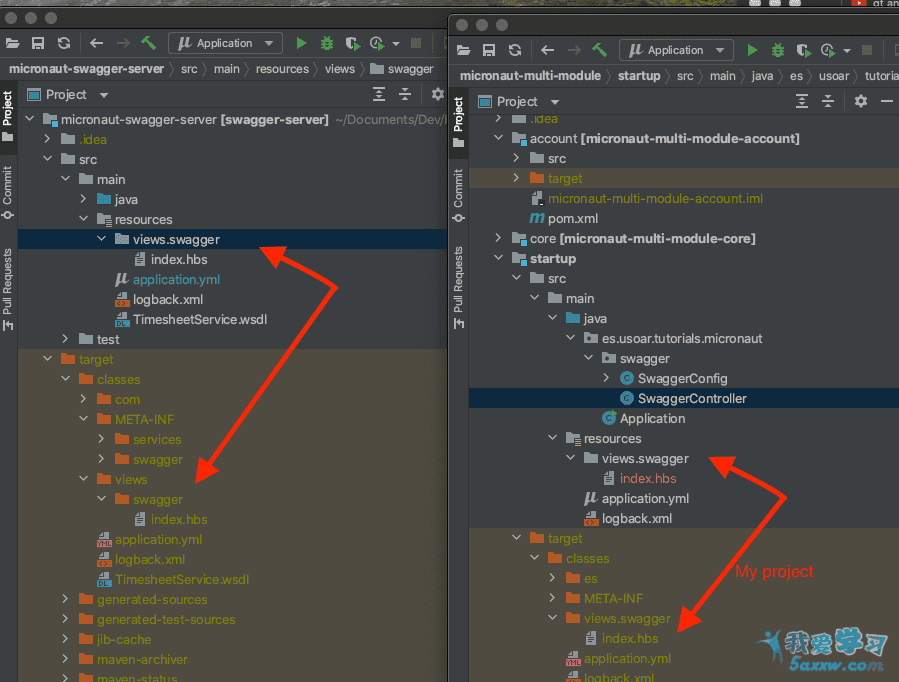Synchronize icon in right window toolbar
The image size is (899, 682).
click(x=515, y=50)
